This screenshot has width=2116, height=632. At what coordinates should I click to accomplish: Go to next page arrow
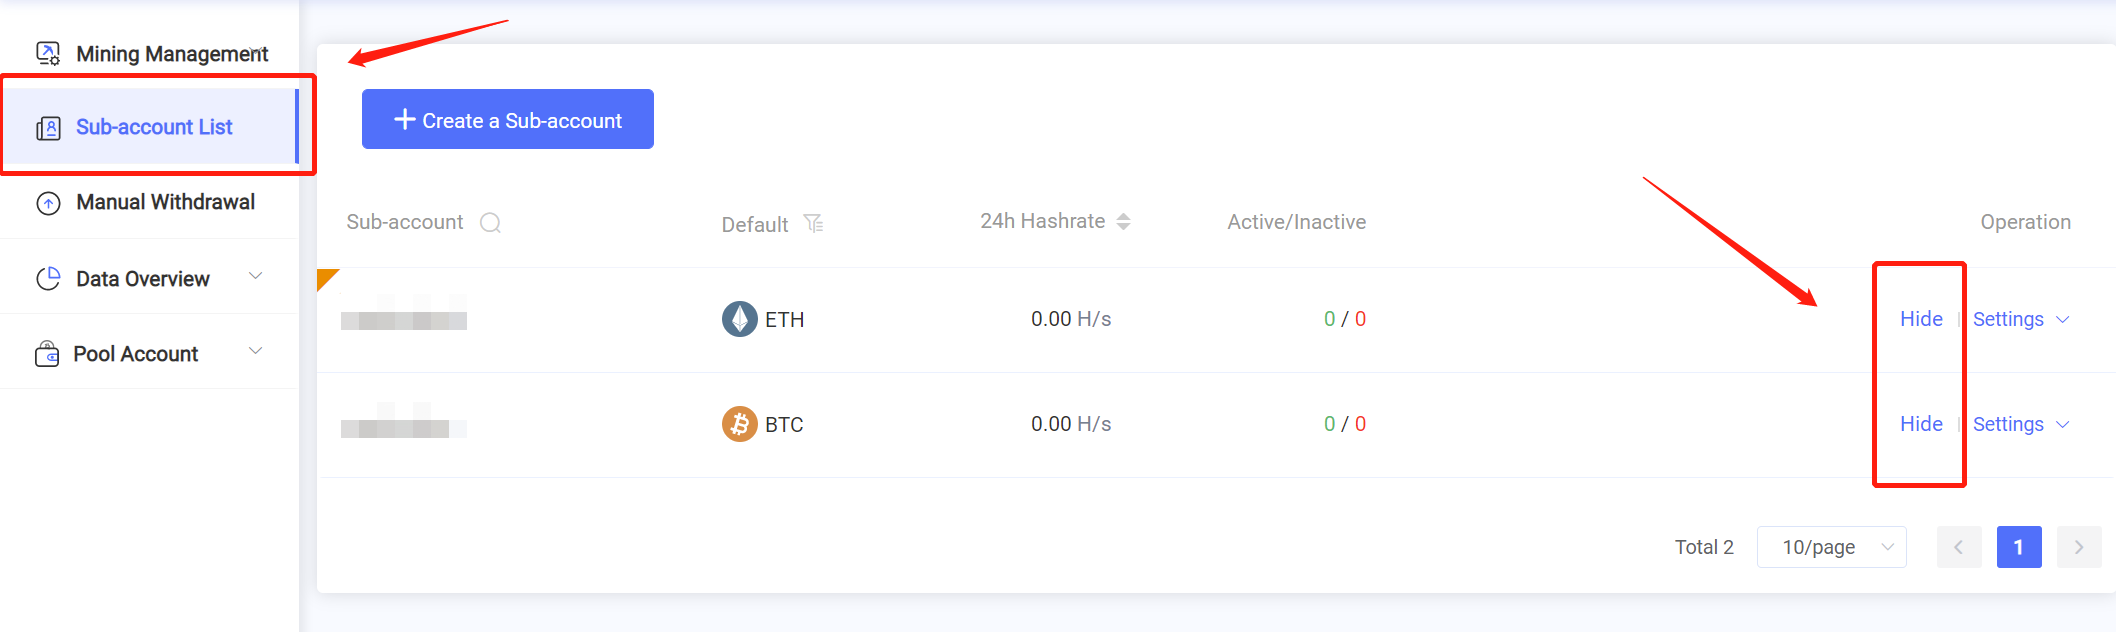click(2079, 547)
